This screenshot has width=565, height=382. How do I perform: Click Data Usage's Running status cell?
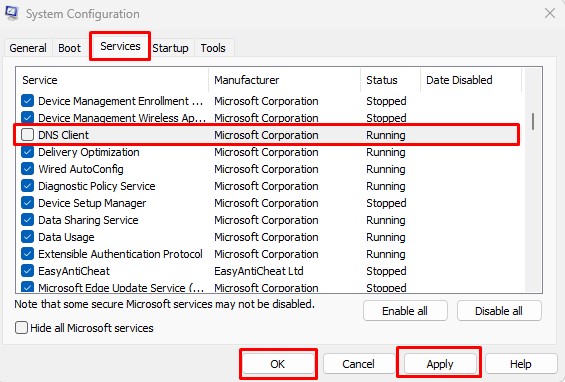386,237
